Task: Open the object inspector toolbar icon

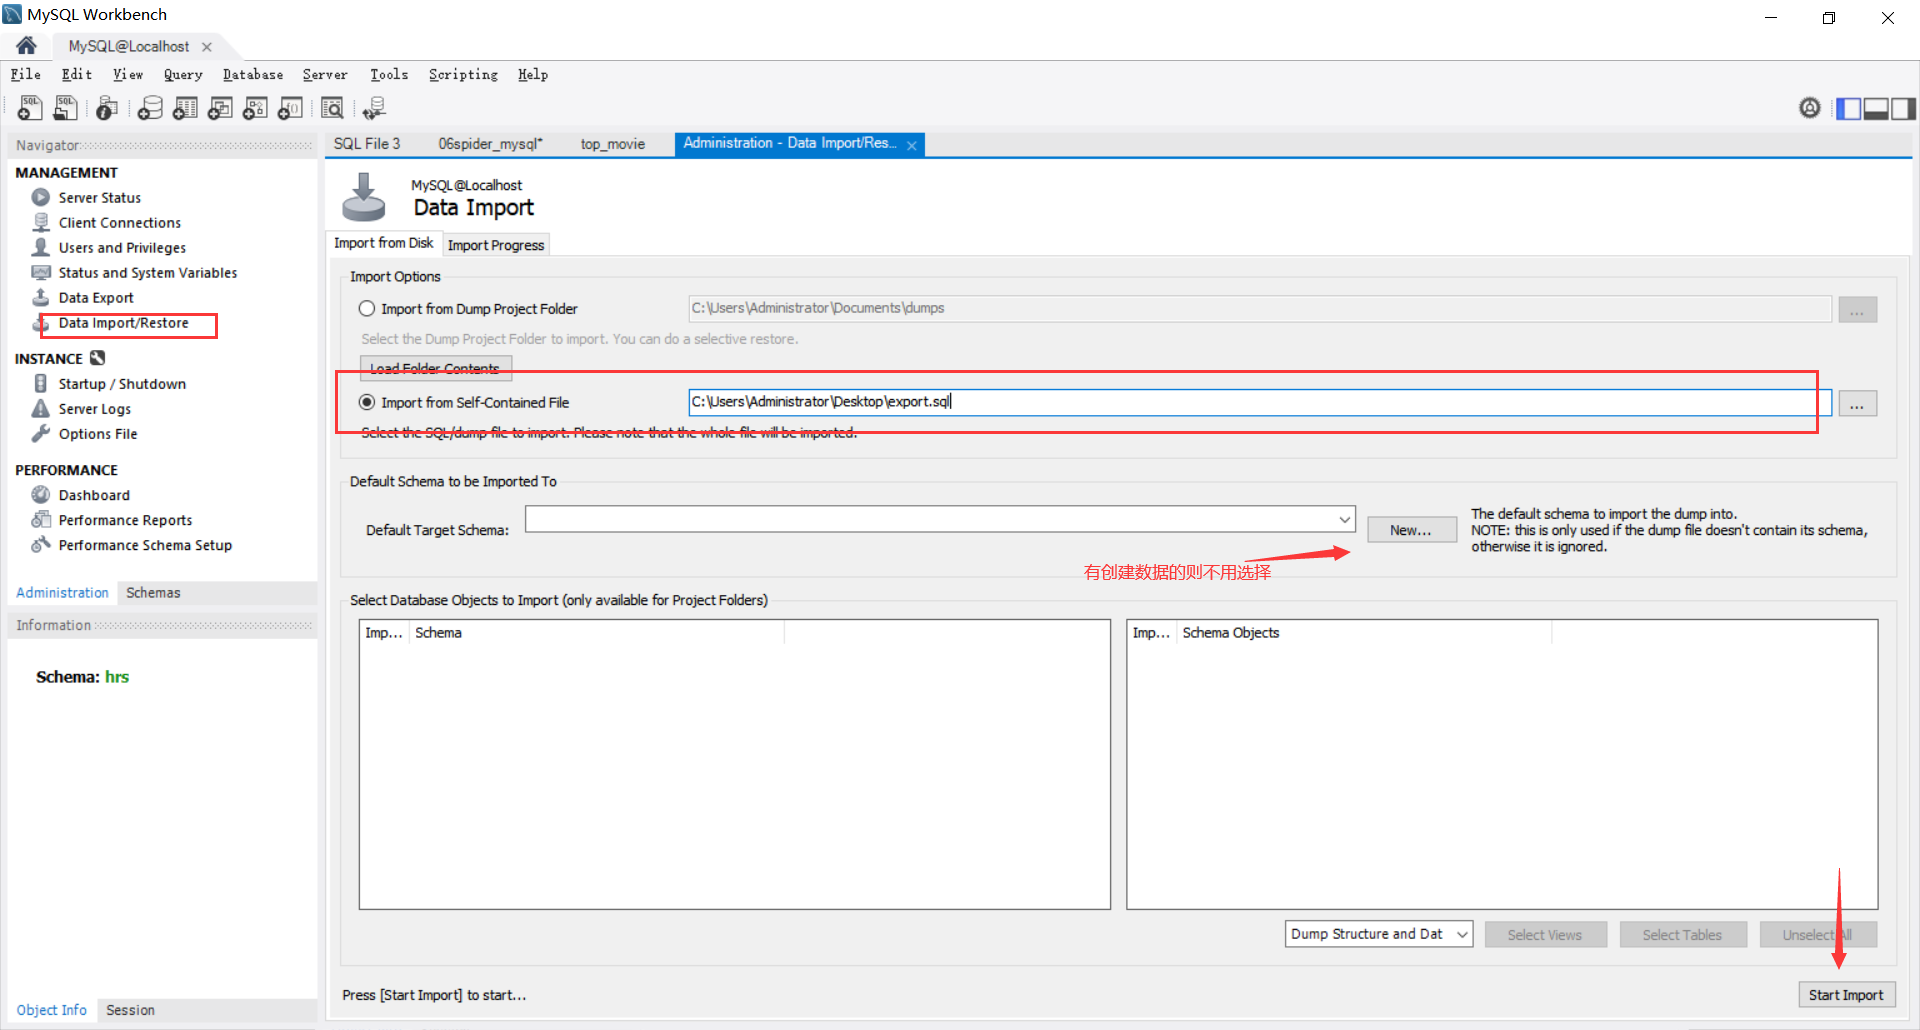Action: [x=107, y=108]
